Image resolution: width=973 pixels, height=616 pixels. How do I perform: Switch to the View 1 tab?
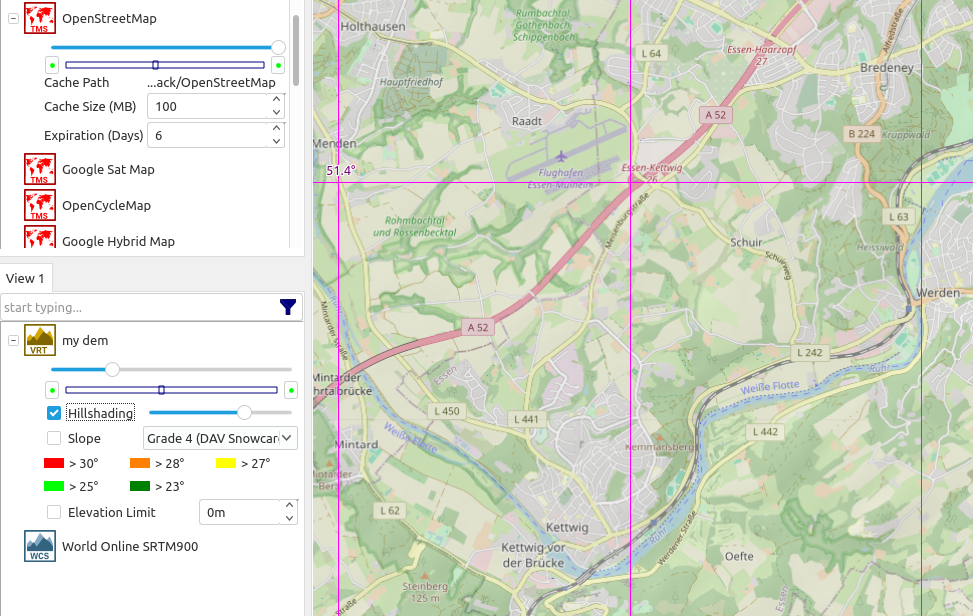click(x=25, y=278)
